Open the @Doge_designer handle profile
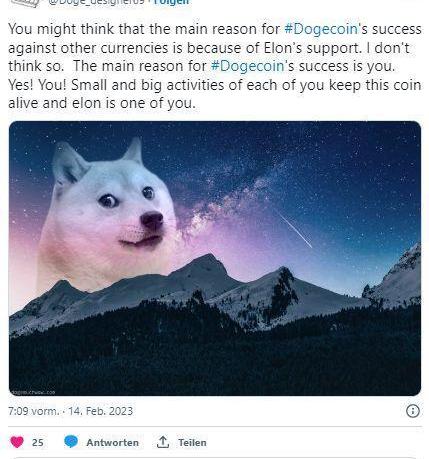The width and height of the screenshot is (429, 459). click(x=97, y=2)
